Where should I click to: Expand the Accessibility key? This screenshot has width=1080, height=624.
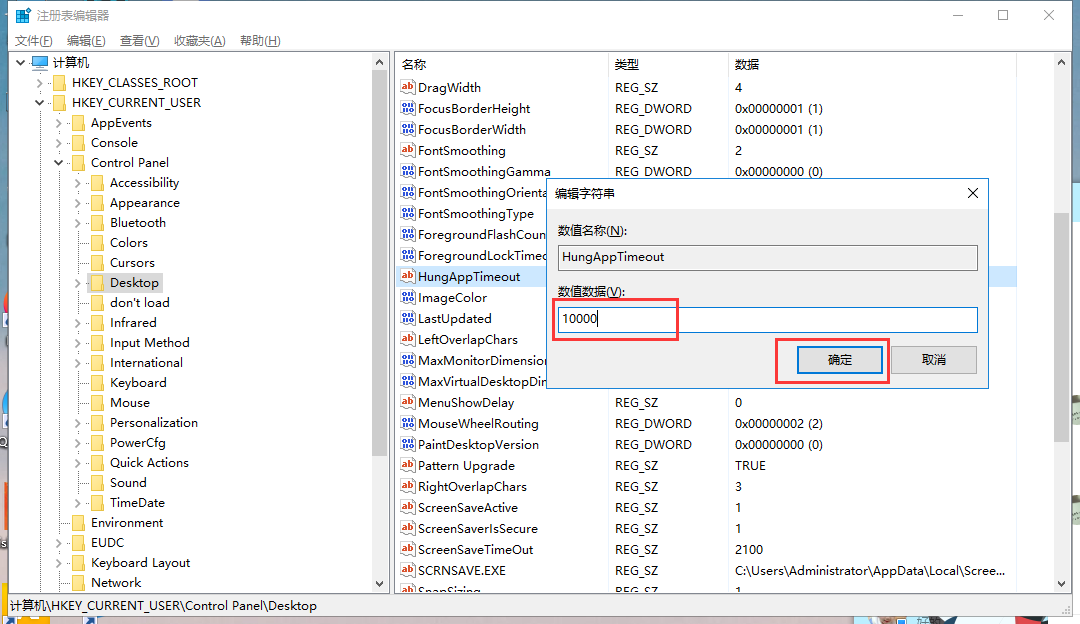(x=78, y=183)
